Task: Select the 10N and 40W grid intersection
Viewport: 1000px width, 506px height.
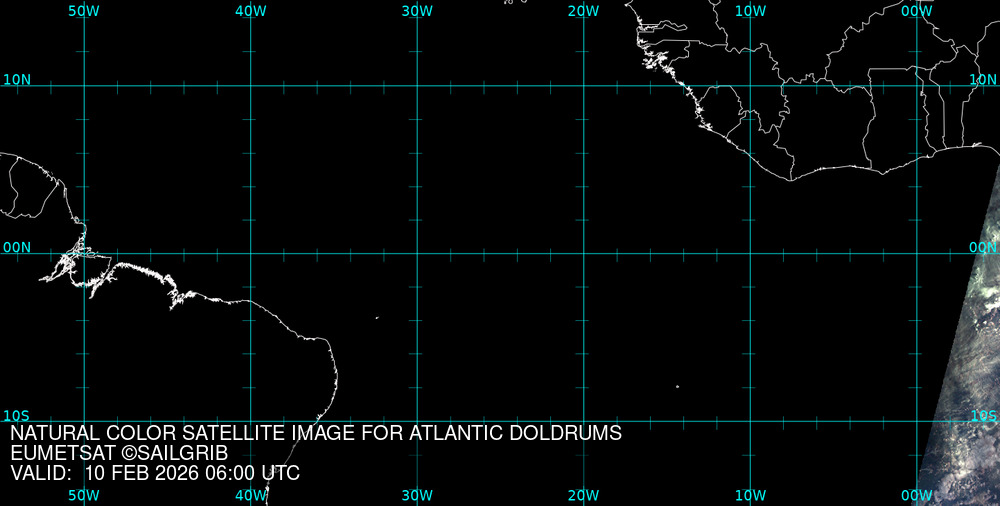Action: [250, 86]
